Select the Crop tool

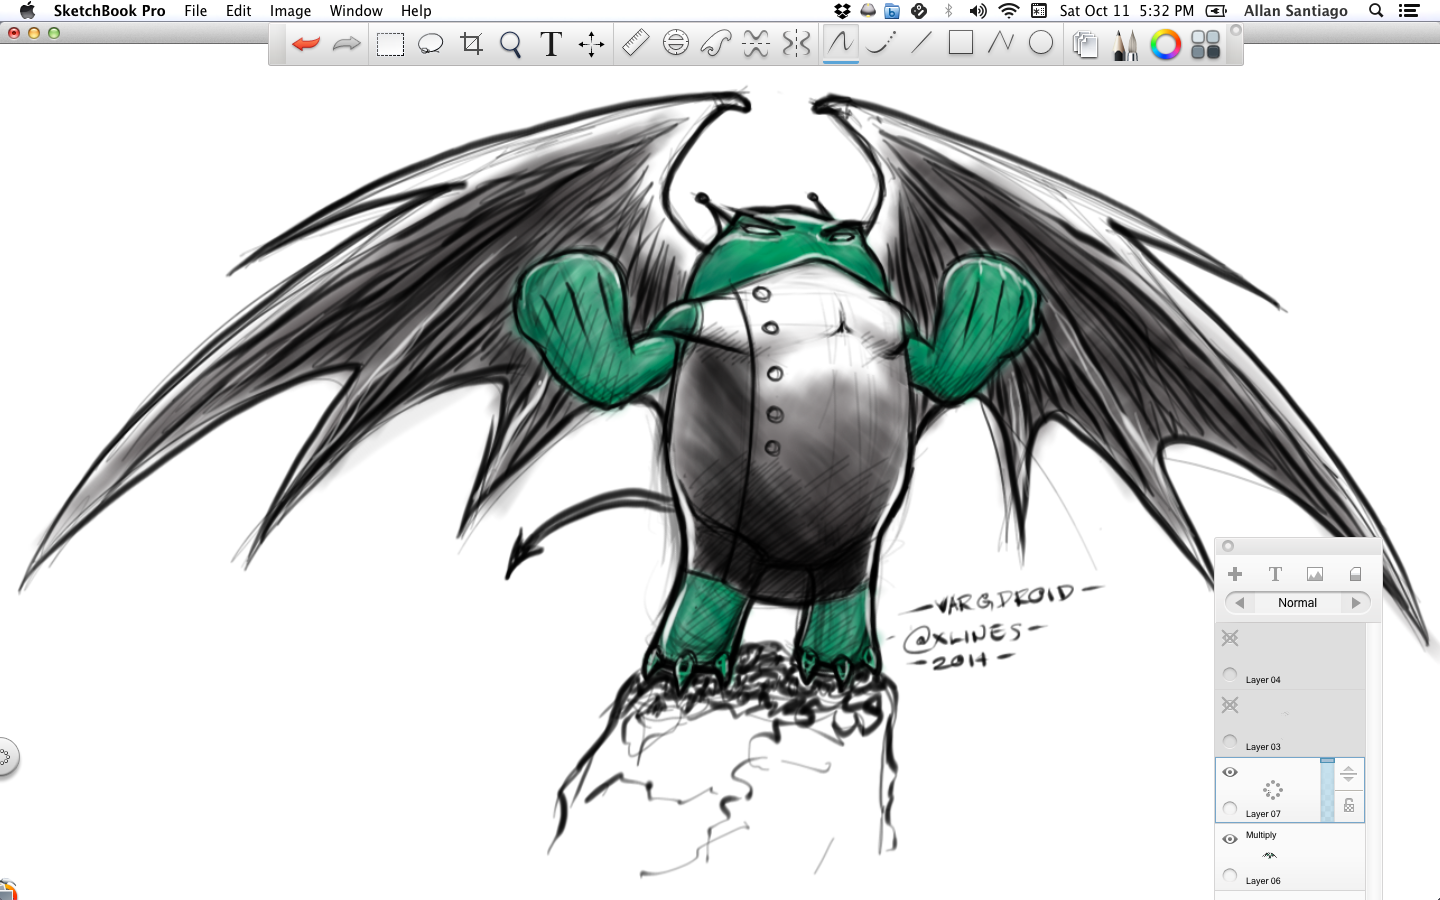471,44
